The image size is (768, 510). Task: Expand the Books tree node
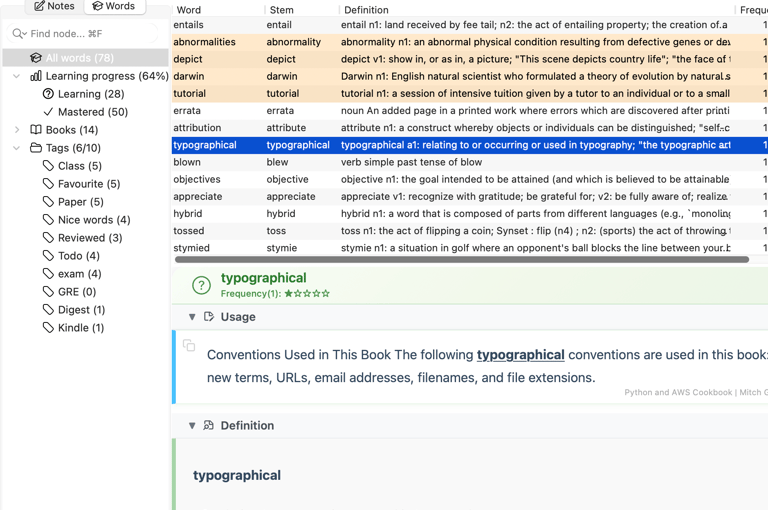click(x=17, y=130)
